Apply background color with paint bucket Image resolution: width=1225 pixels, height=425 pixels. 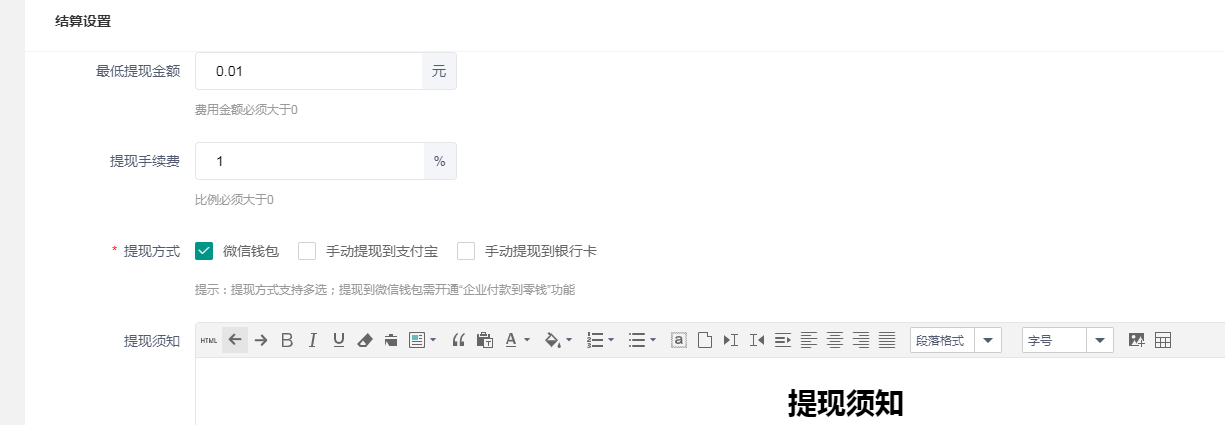coord(552,340)
